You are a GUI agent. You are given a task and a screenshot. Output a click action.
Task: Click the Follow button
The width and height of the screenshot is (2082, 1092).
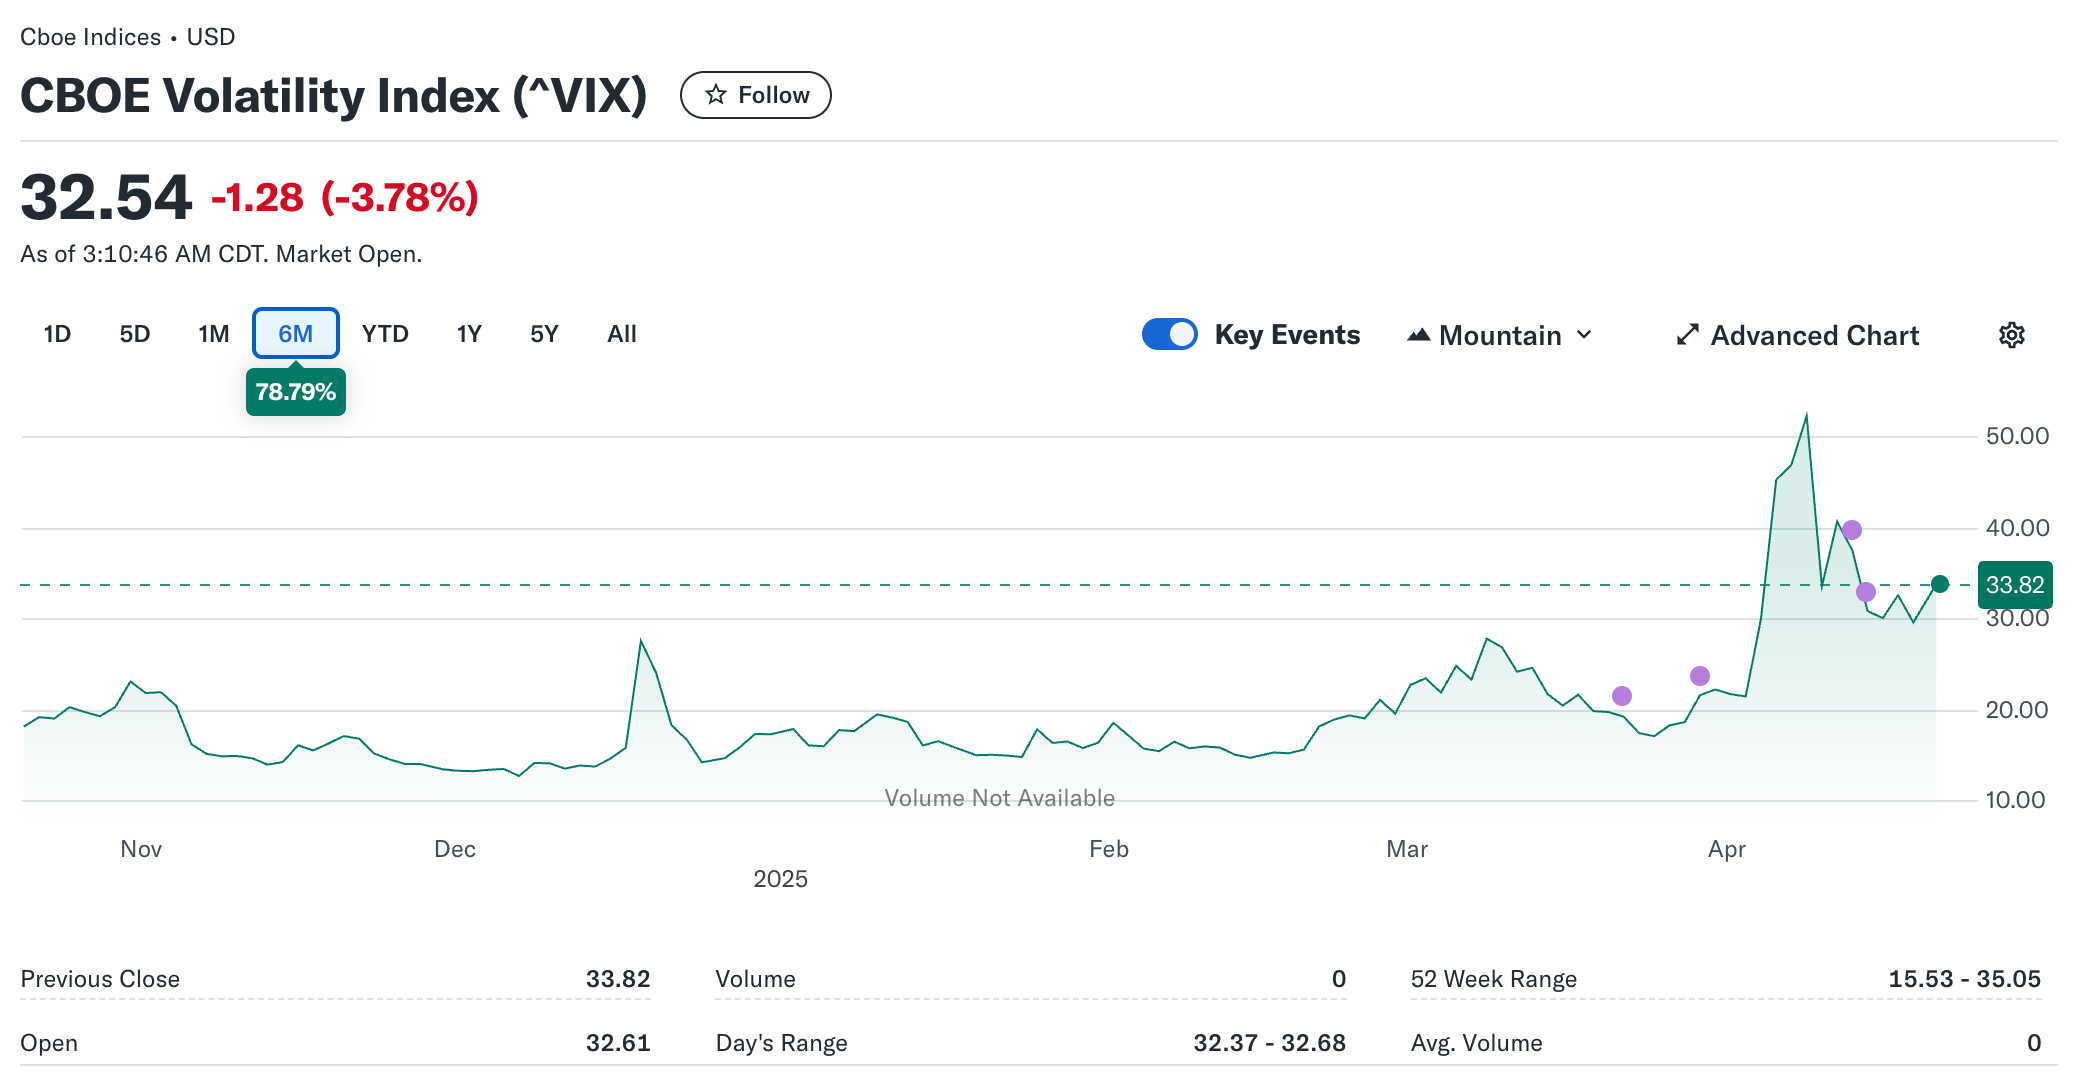[755, 95]
